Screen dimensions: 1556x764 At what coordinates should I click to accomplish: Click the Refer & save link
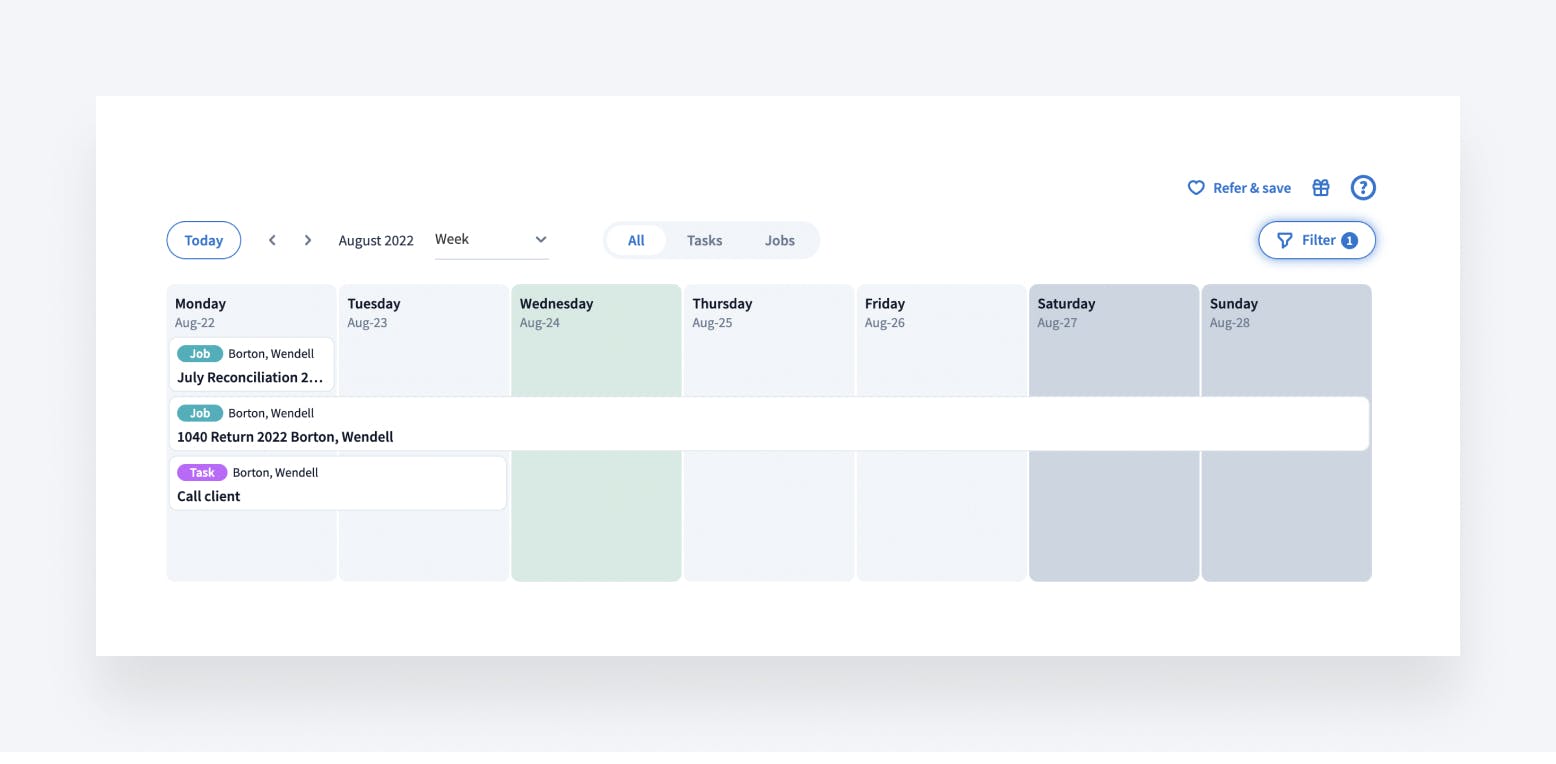coord(1251,188)
